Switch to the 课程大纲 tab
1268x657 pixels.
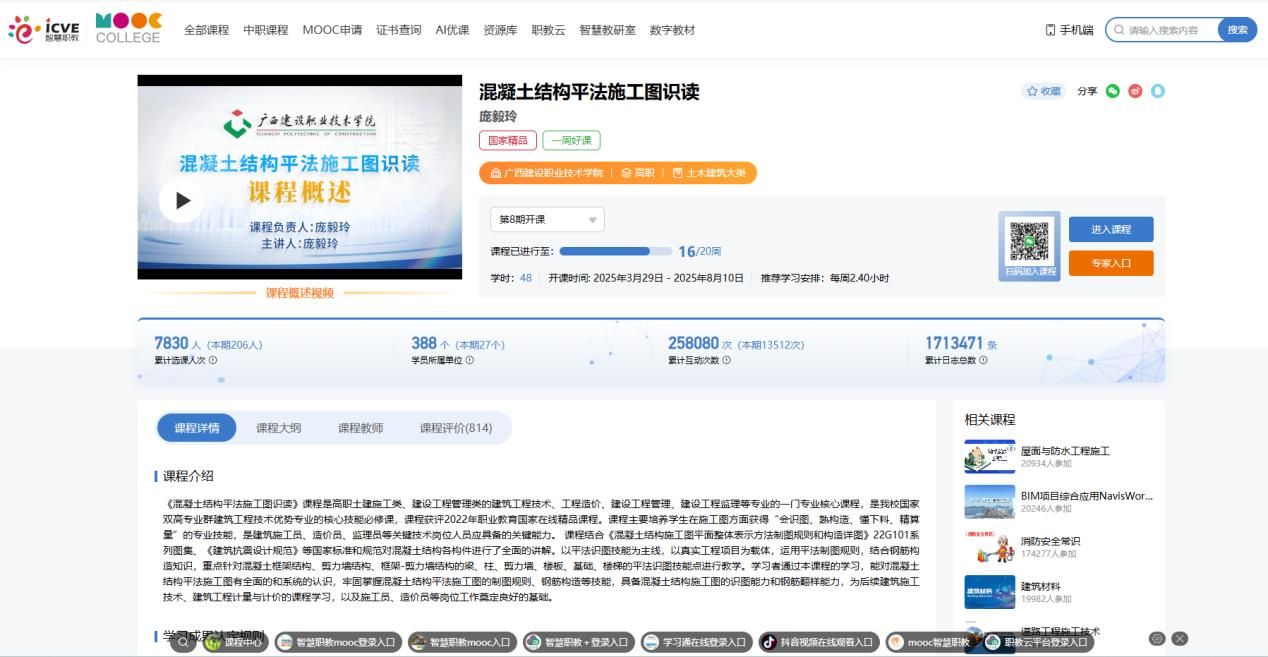click(278, 428)
